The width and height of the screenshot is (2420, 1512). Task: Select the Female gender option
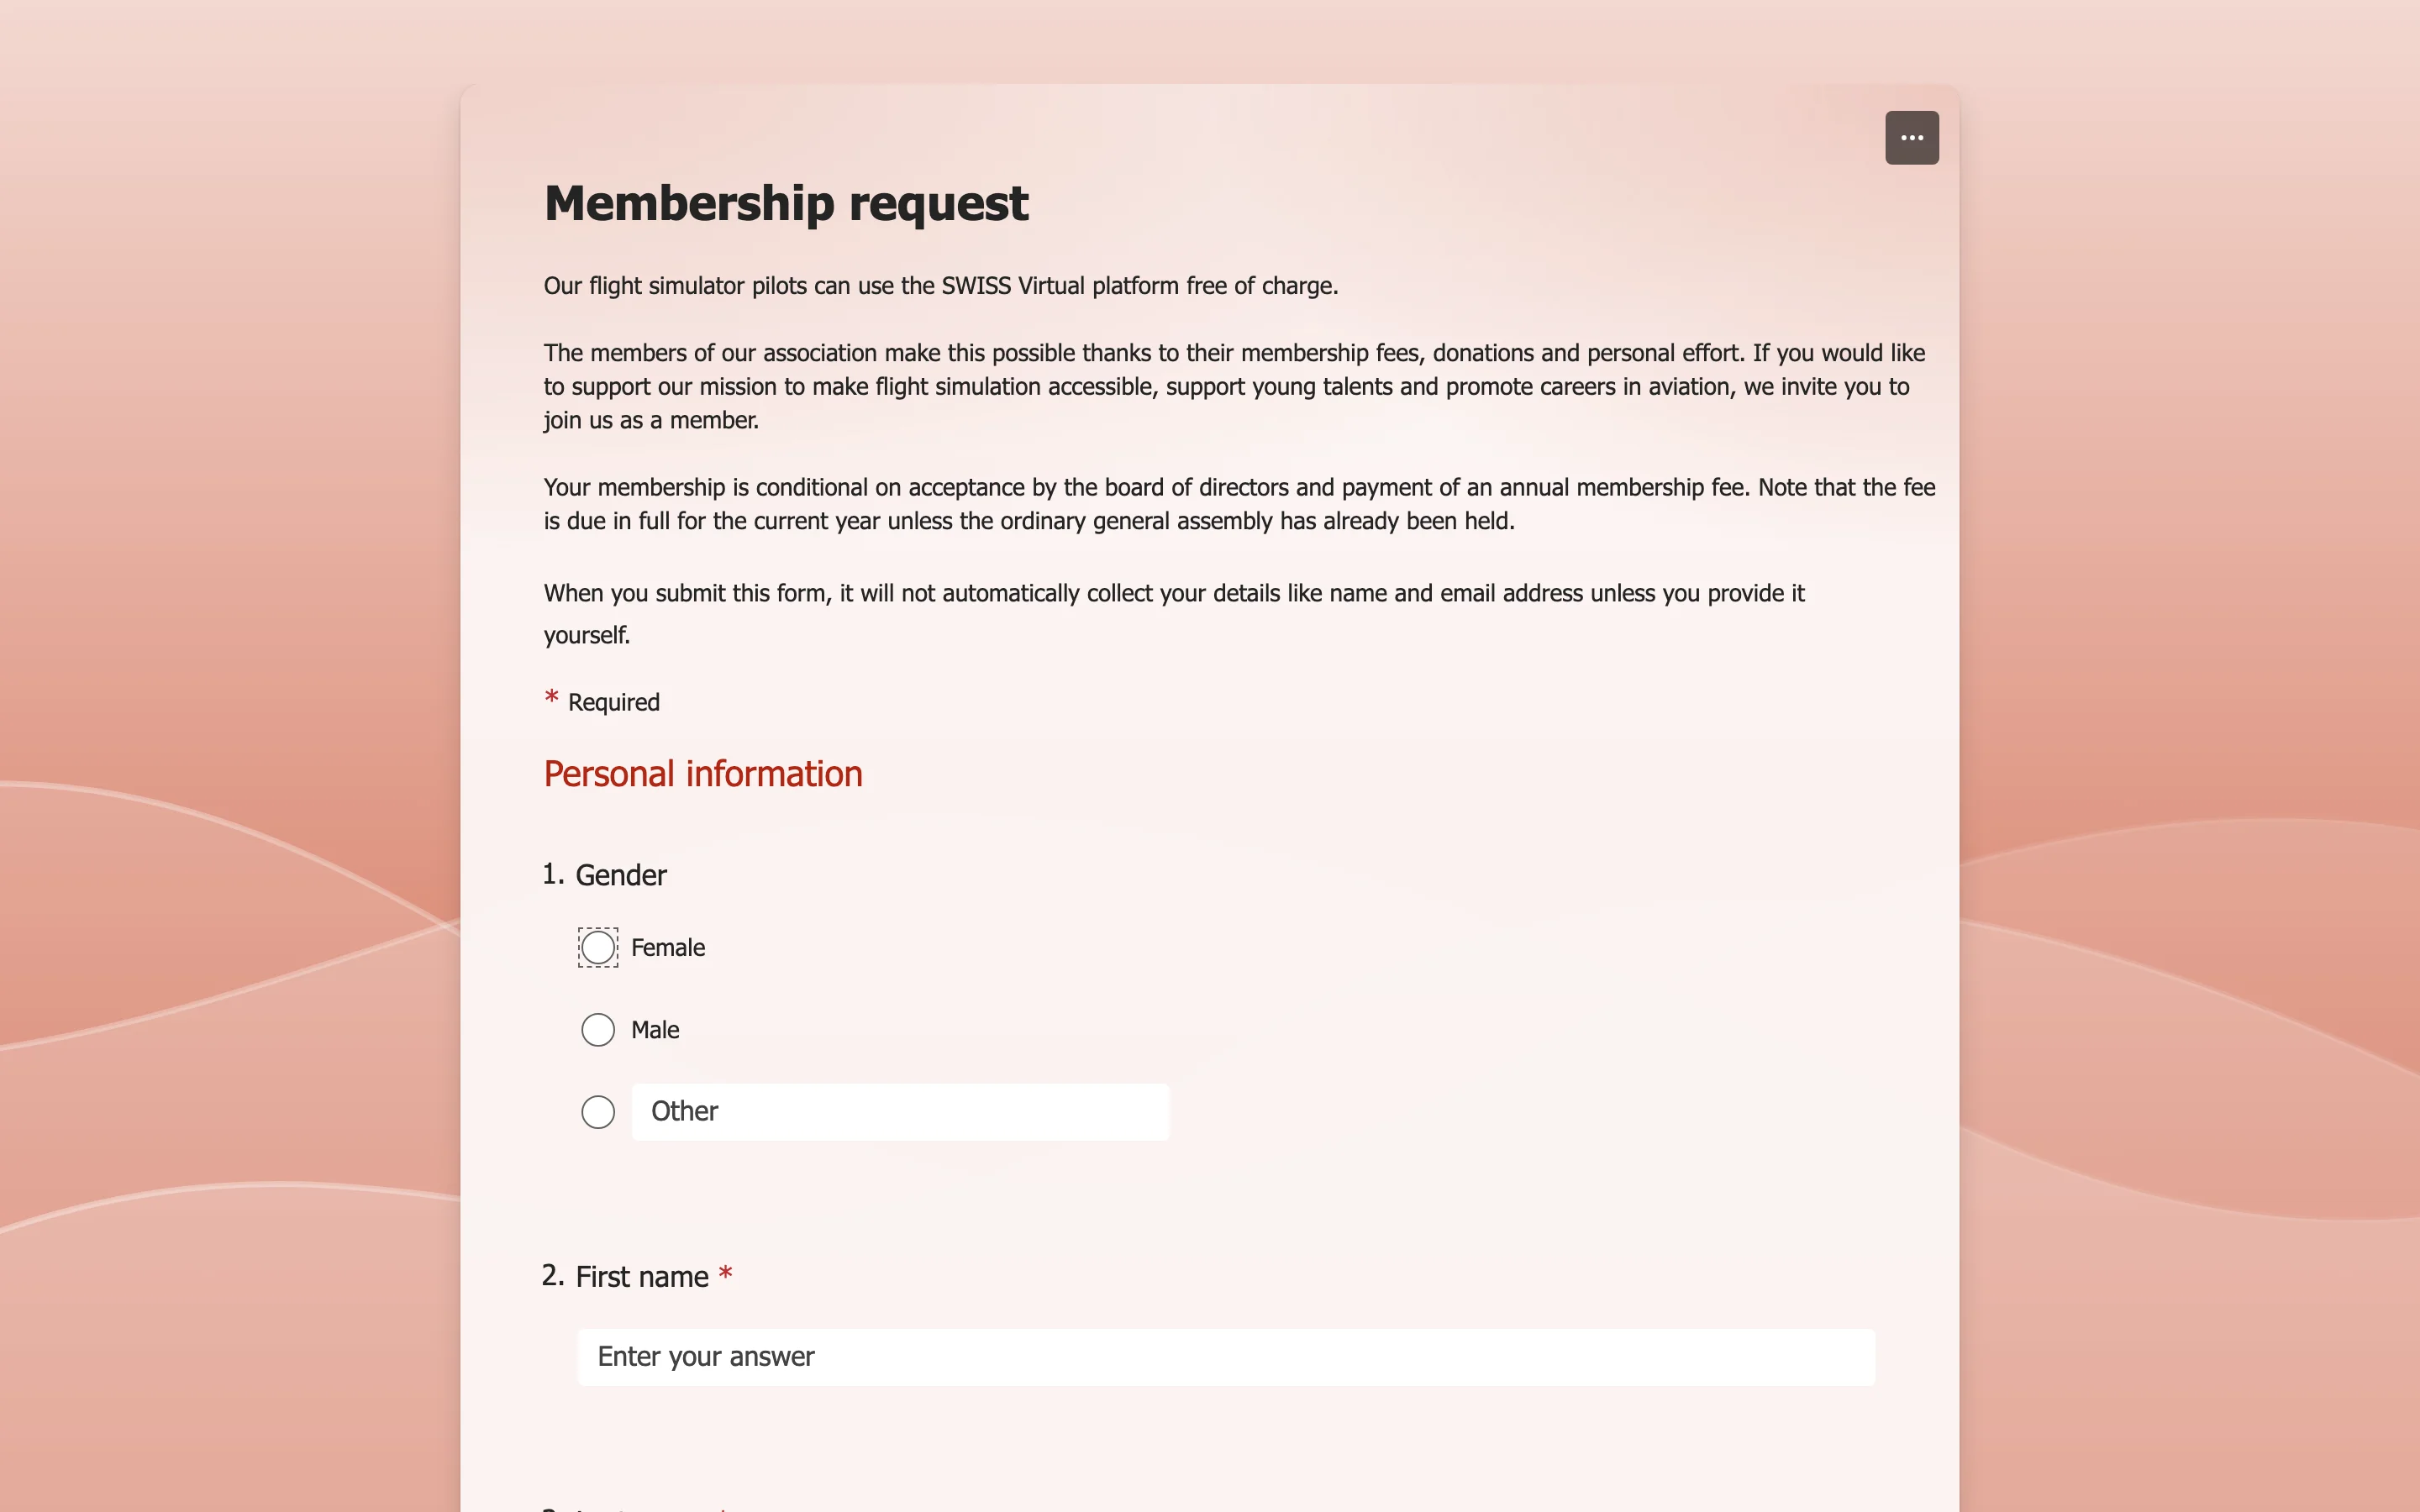pyautogui.click(x=597, y=947)
